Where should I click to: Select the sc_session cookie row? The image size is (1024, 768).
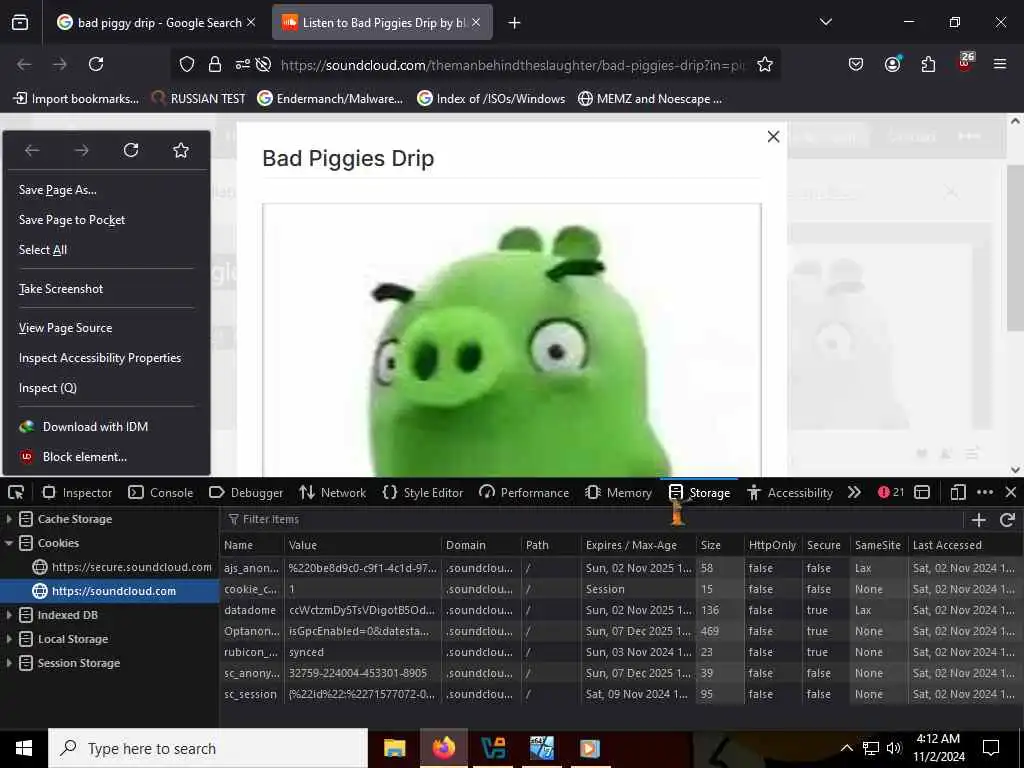(620, 694)
